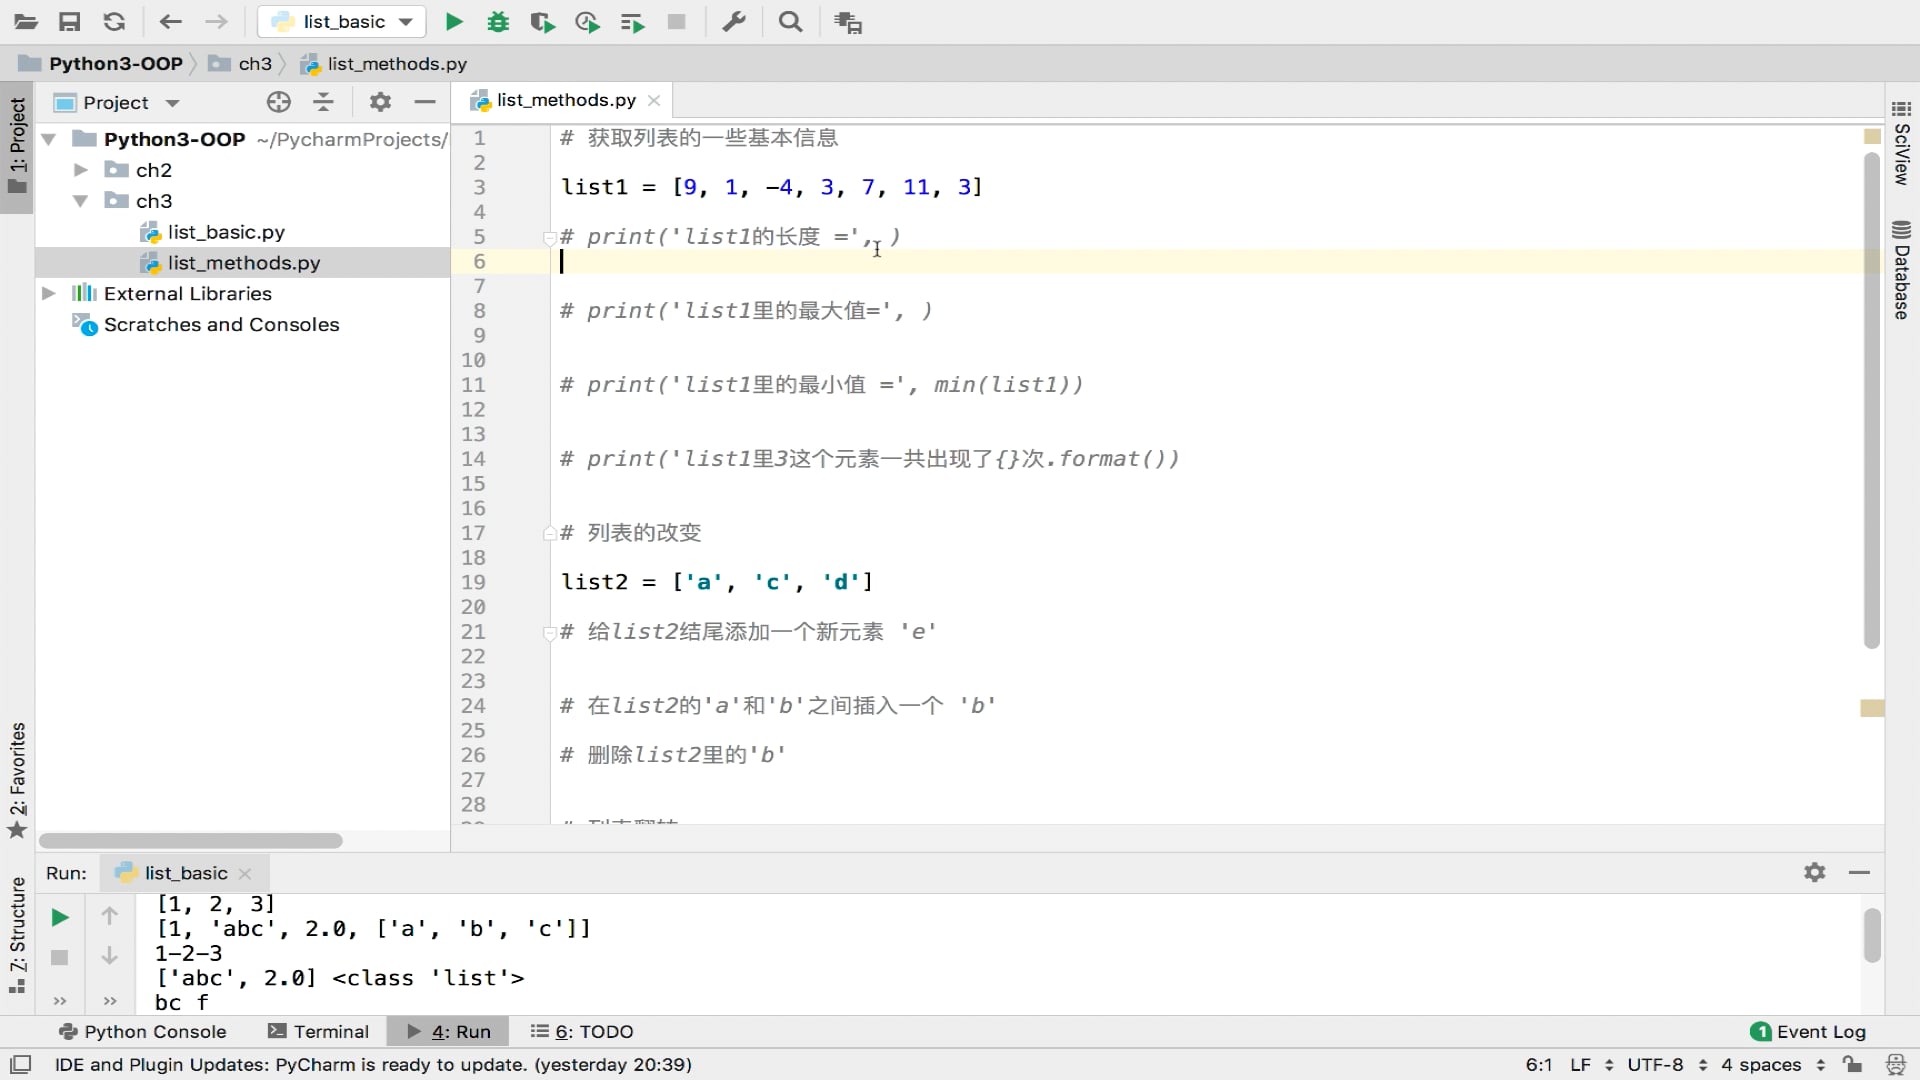Open the 6: TODO tab
Screen dimensions: 1920x1080
click(582, 1031)
